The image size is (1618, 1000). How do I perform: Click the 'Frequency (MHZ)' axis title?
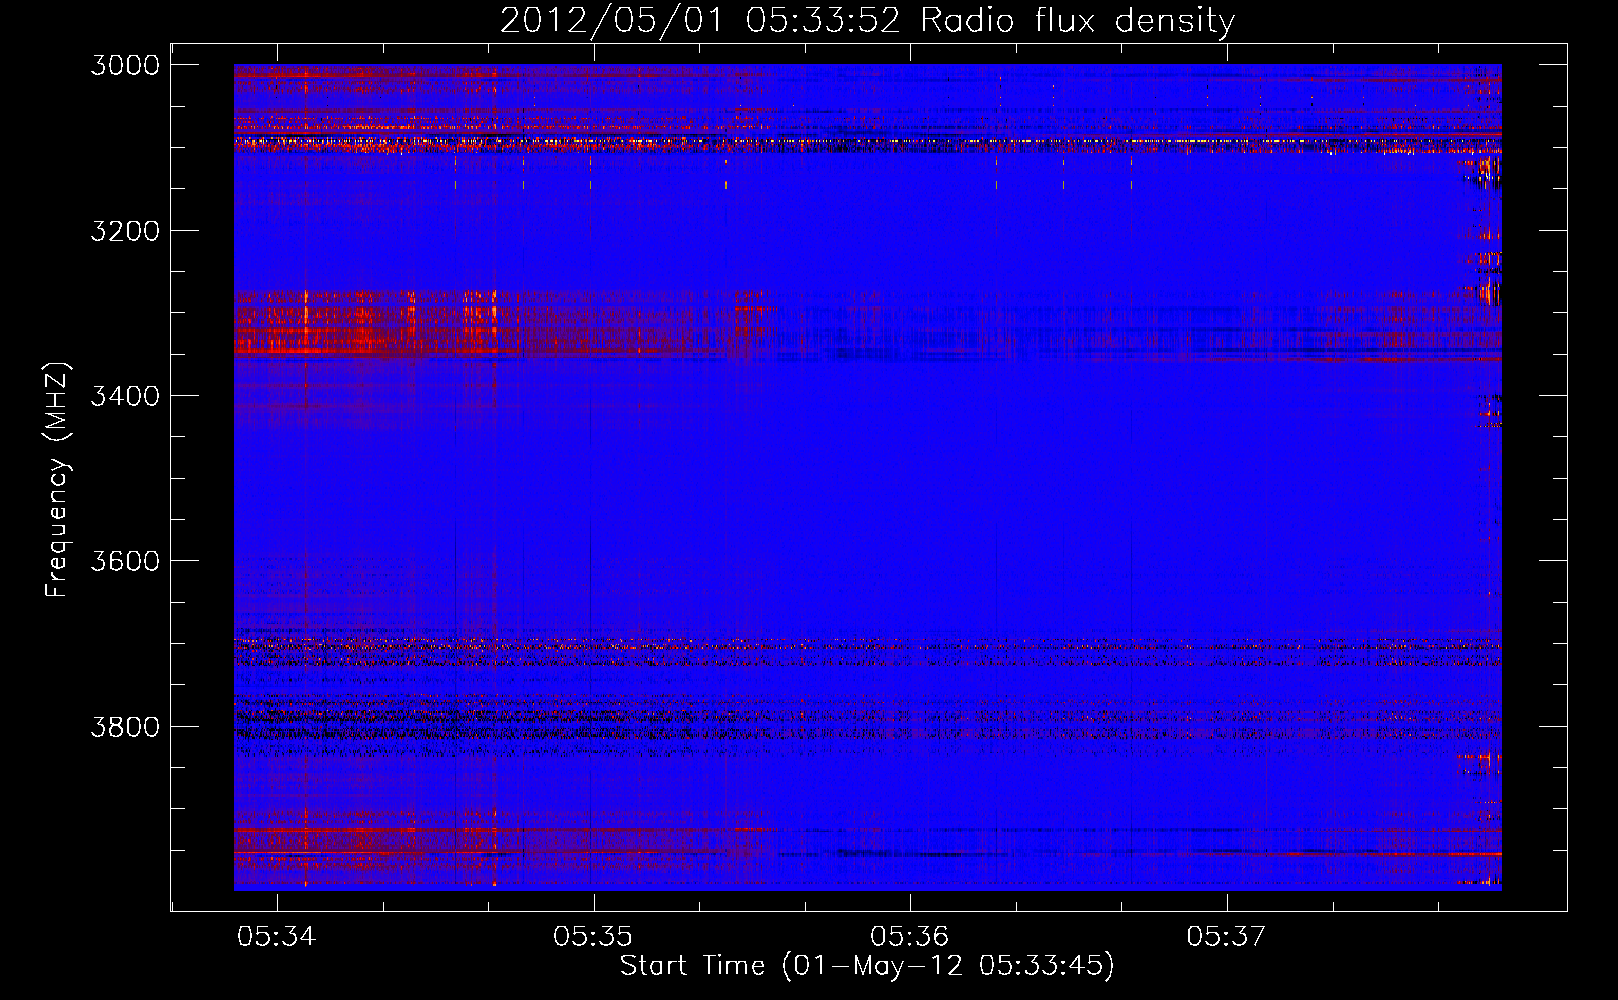tap(57, 480)
